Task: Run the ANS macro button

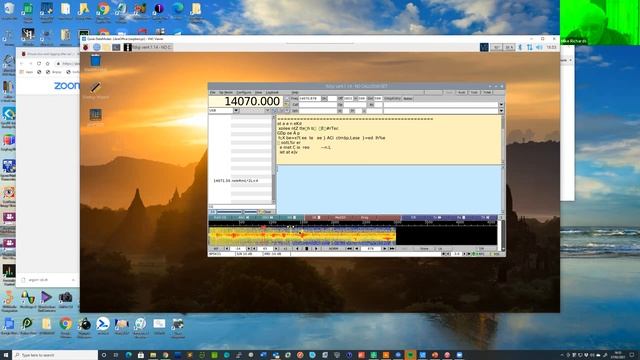Action: click(244, 218)
